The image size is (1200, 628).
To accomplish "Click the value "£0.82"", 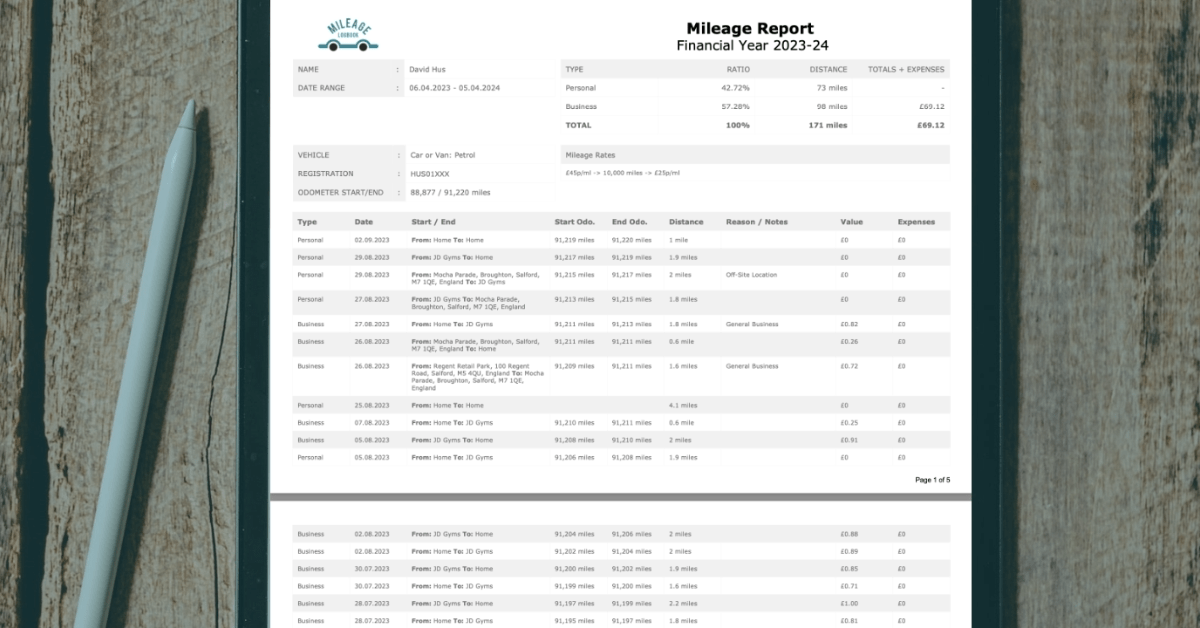I will pyautogui.click(x=849, y=324).
